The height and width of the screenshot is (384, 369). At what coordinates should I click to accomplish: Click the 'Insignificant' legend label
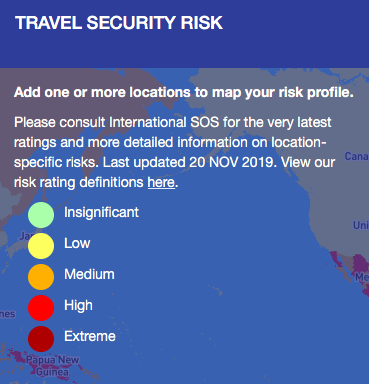(x=101, y=212)
